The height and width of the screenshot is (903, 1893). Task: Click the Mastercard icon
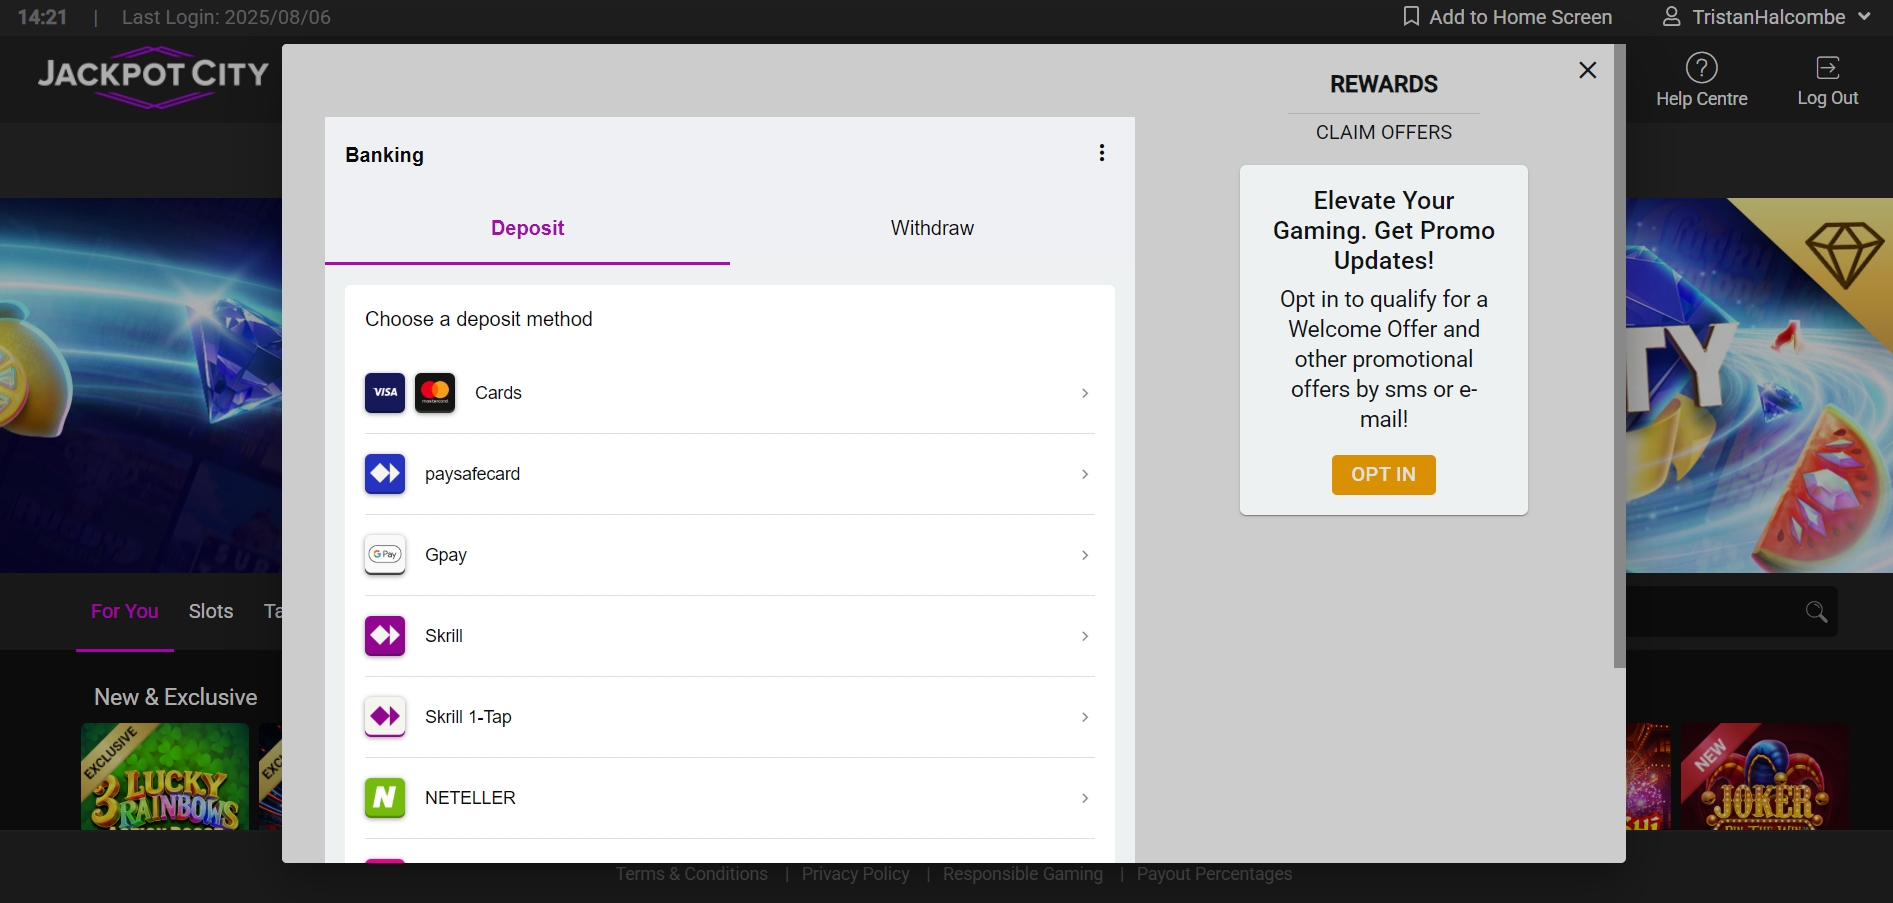[435, 393]
